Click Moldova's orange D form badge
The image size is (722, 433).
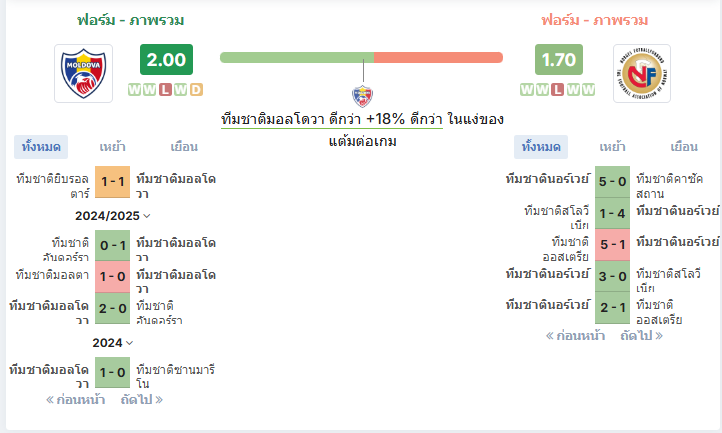[196, 89]
